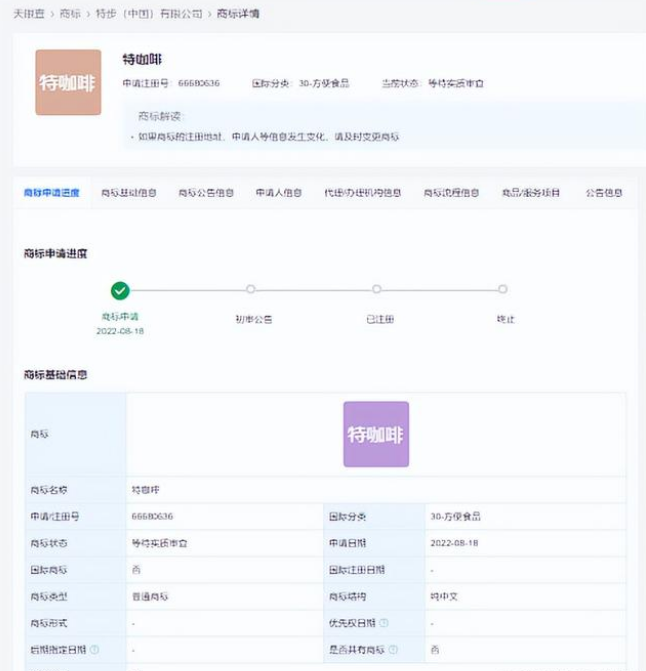Select the 特咖啡 trademark title heading
This screenshot has width=646, height=671.
click(x=142, y=59)
